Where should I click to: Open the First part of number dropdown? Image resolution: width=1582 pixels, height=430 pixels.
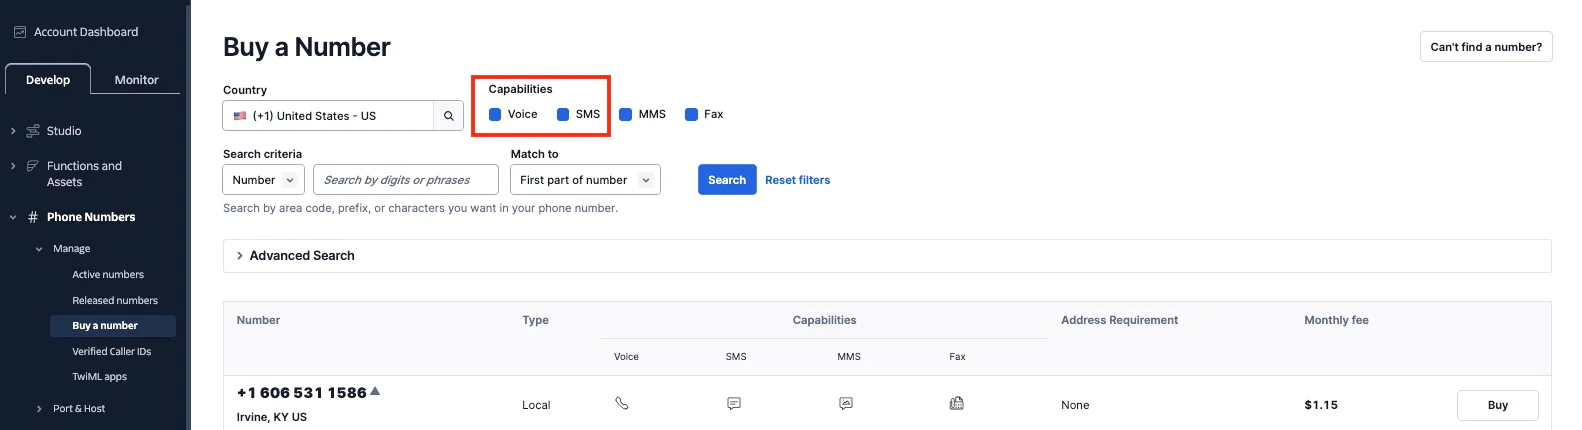coord(585,180)
